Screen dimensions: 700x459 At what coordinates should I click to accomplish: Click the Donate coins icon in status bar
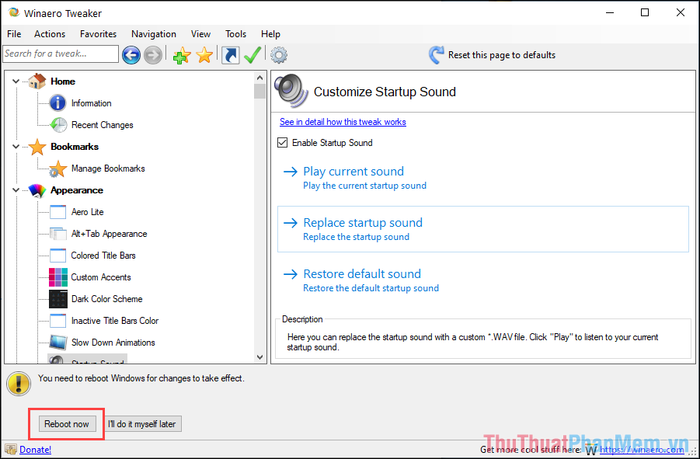coord(10,449)
